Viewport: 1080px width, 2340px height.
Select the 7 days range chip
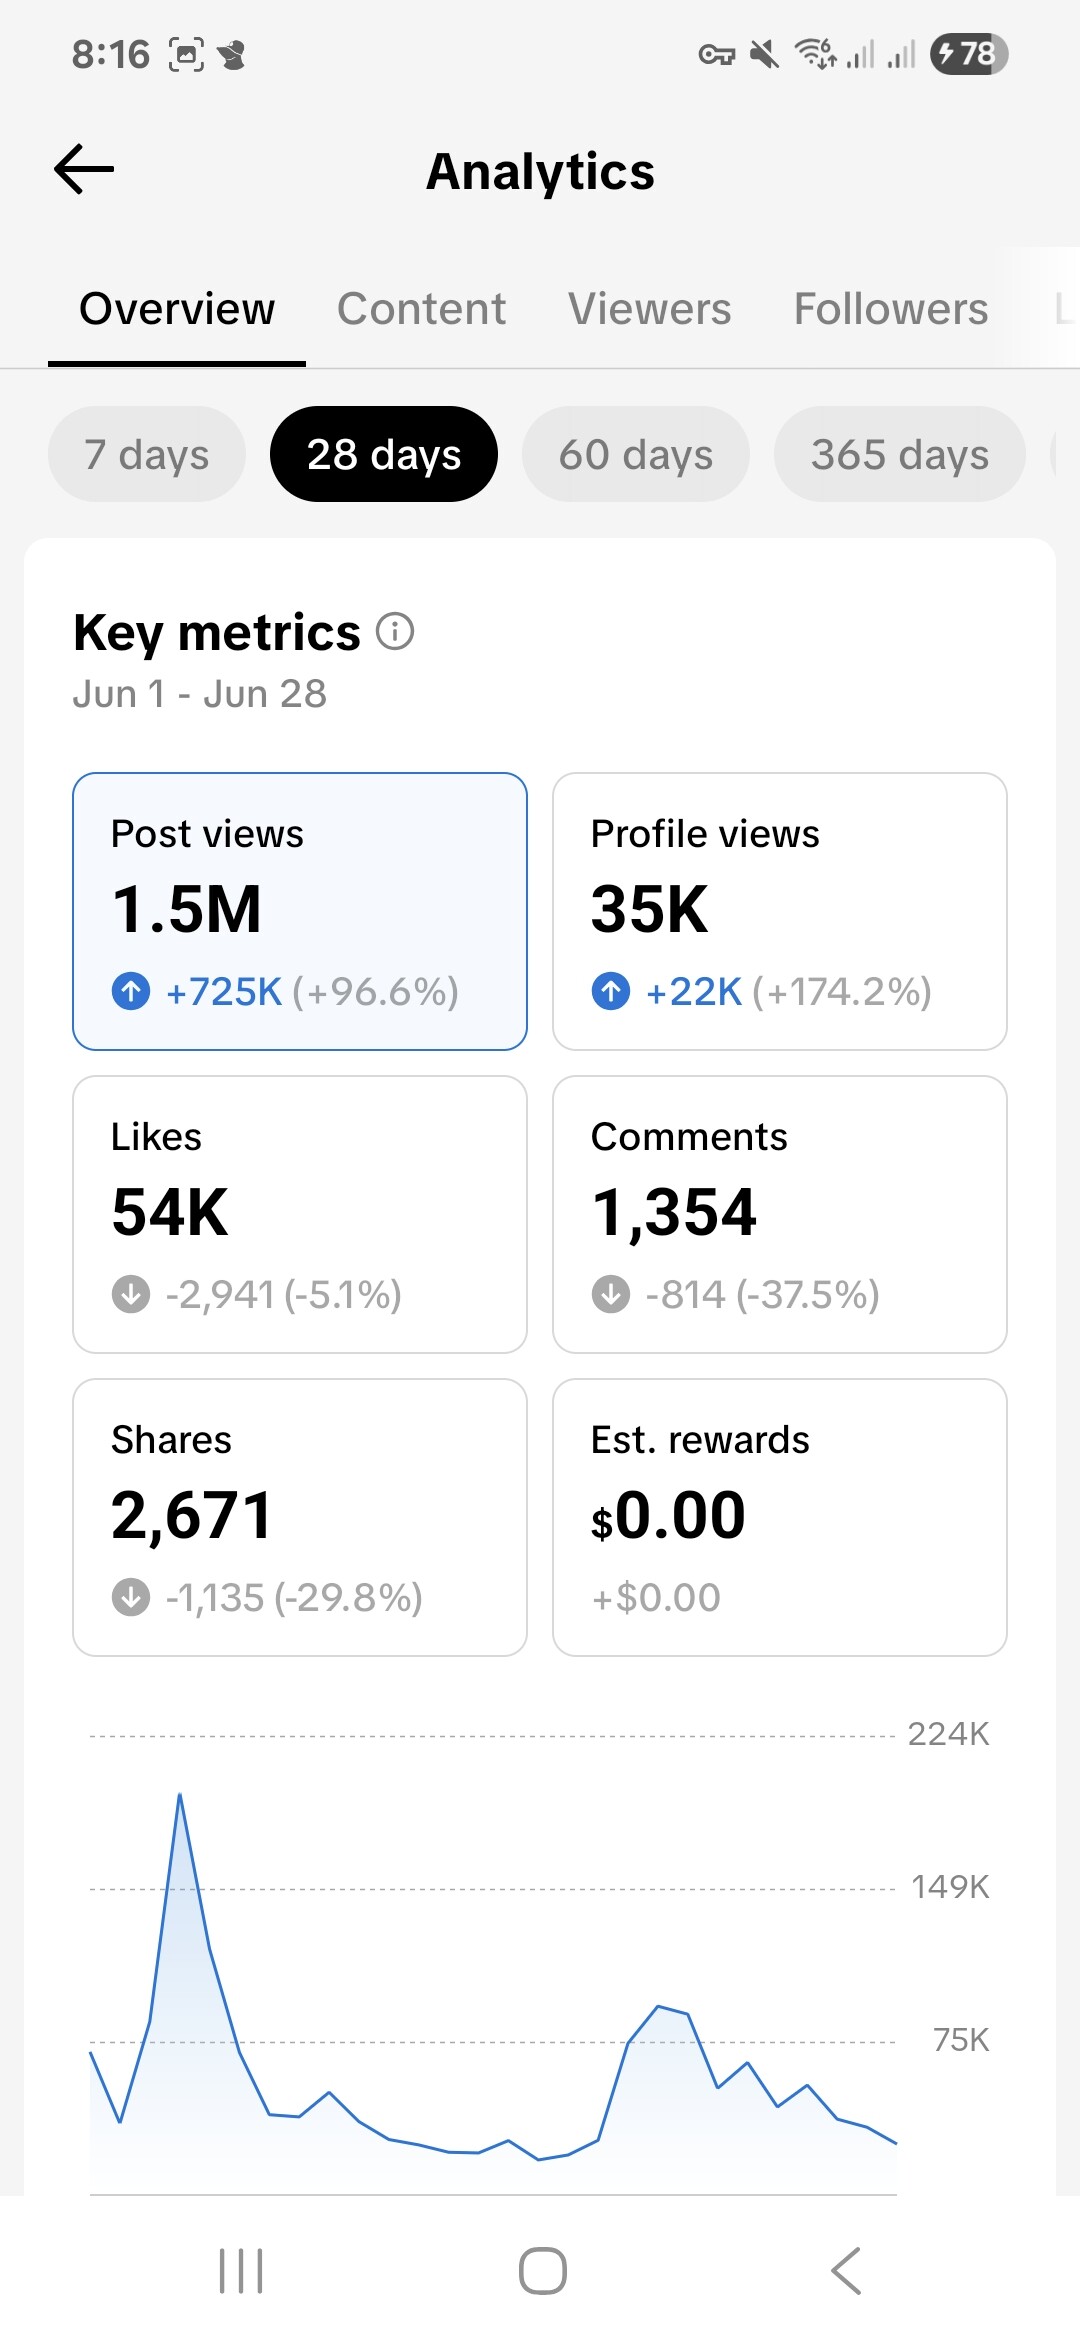[x=147, y=454]
